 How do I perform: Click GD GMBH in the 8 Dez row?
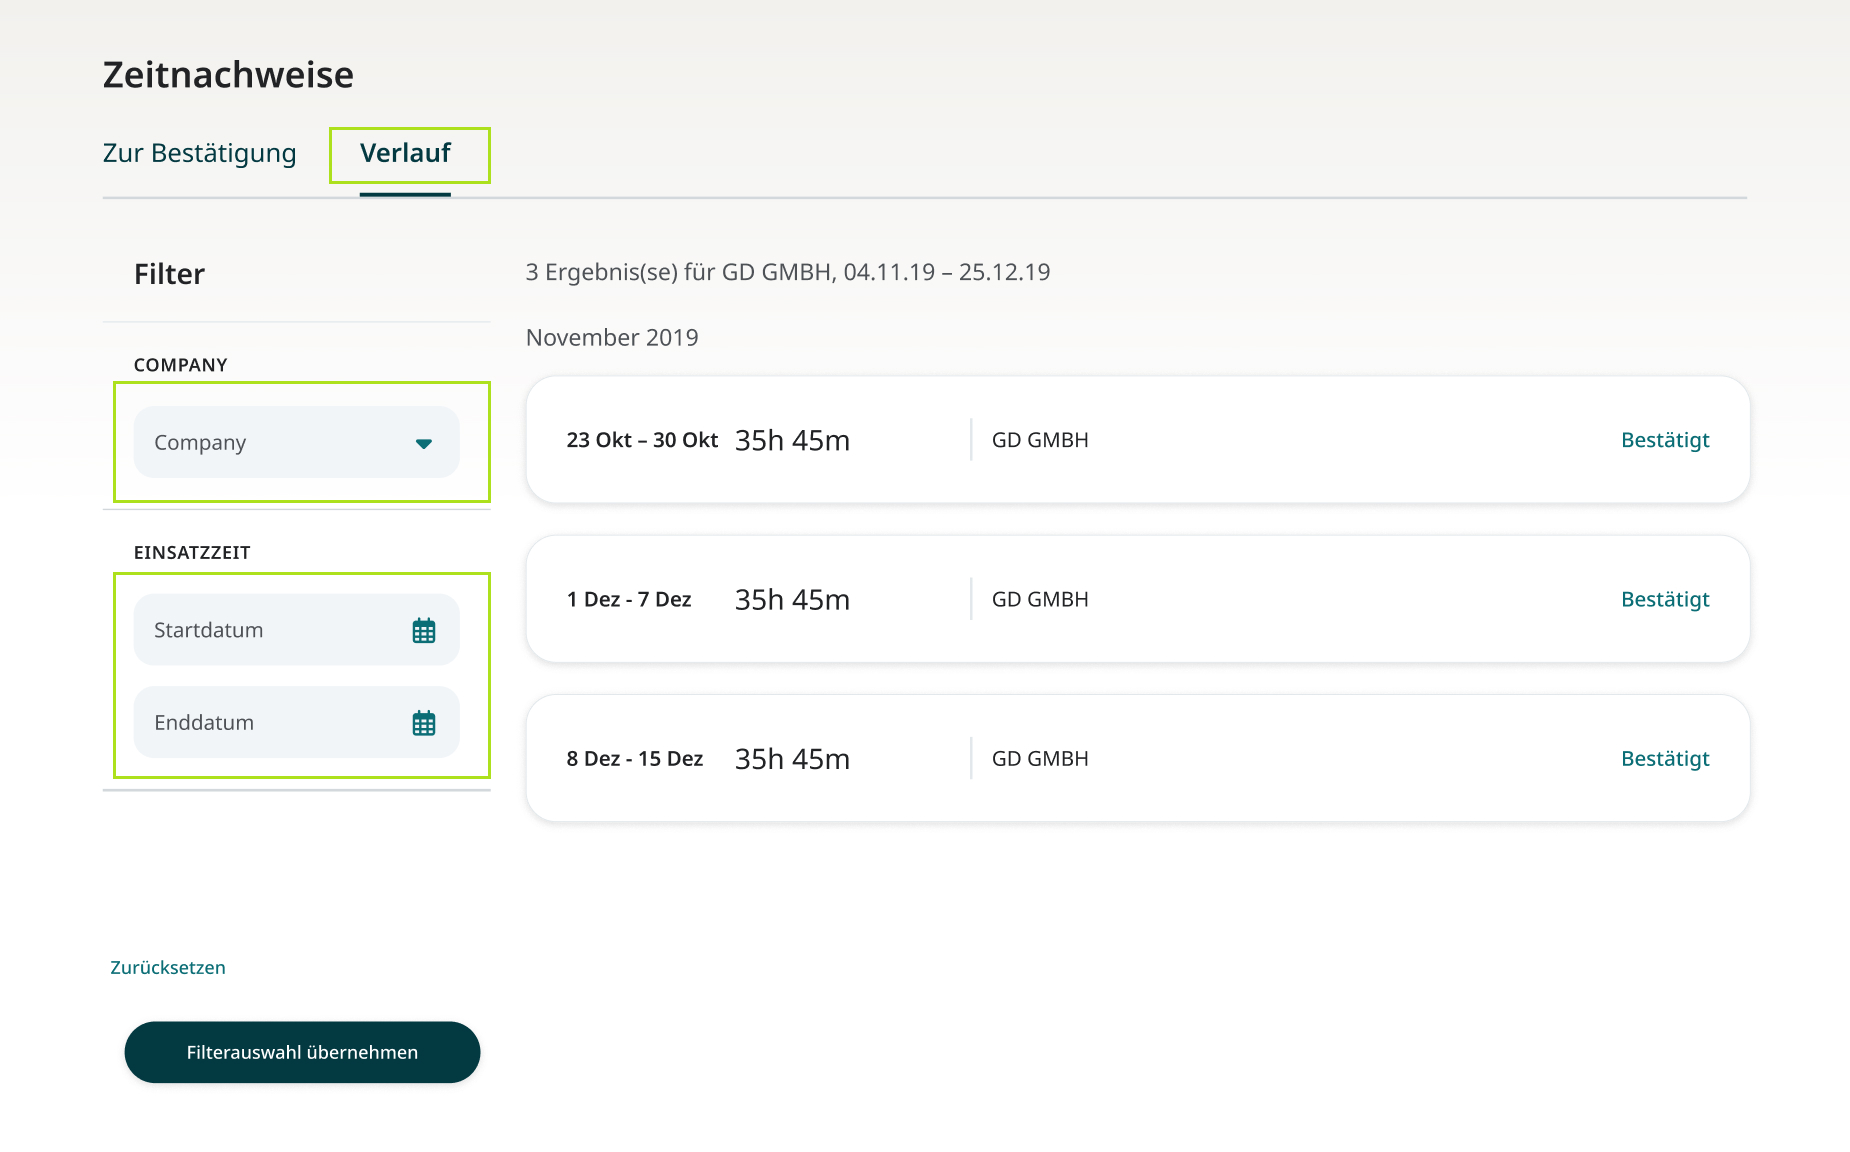(x=1040, y=758)
